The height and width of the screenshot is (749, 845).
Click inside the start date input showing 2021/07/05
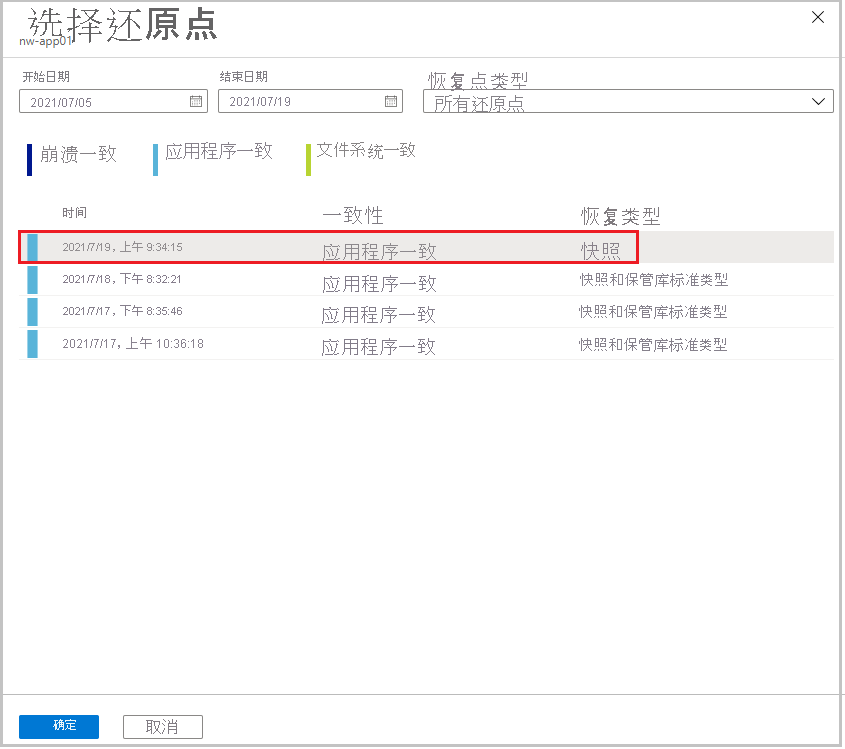point(100,100)
